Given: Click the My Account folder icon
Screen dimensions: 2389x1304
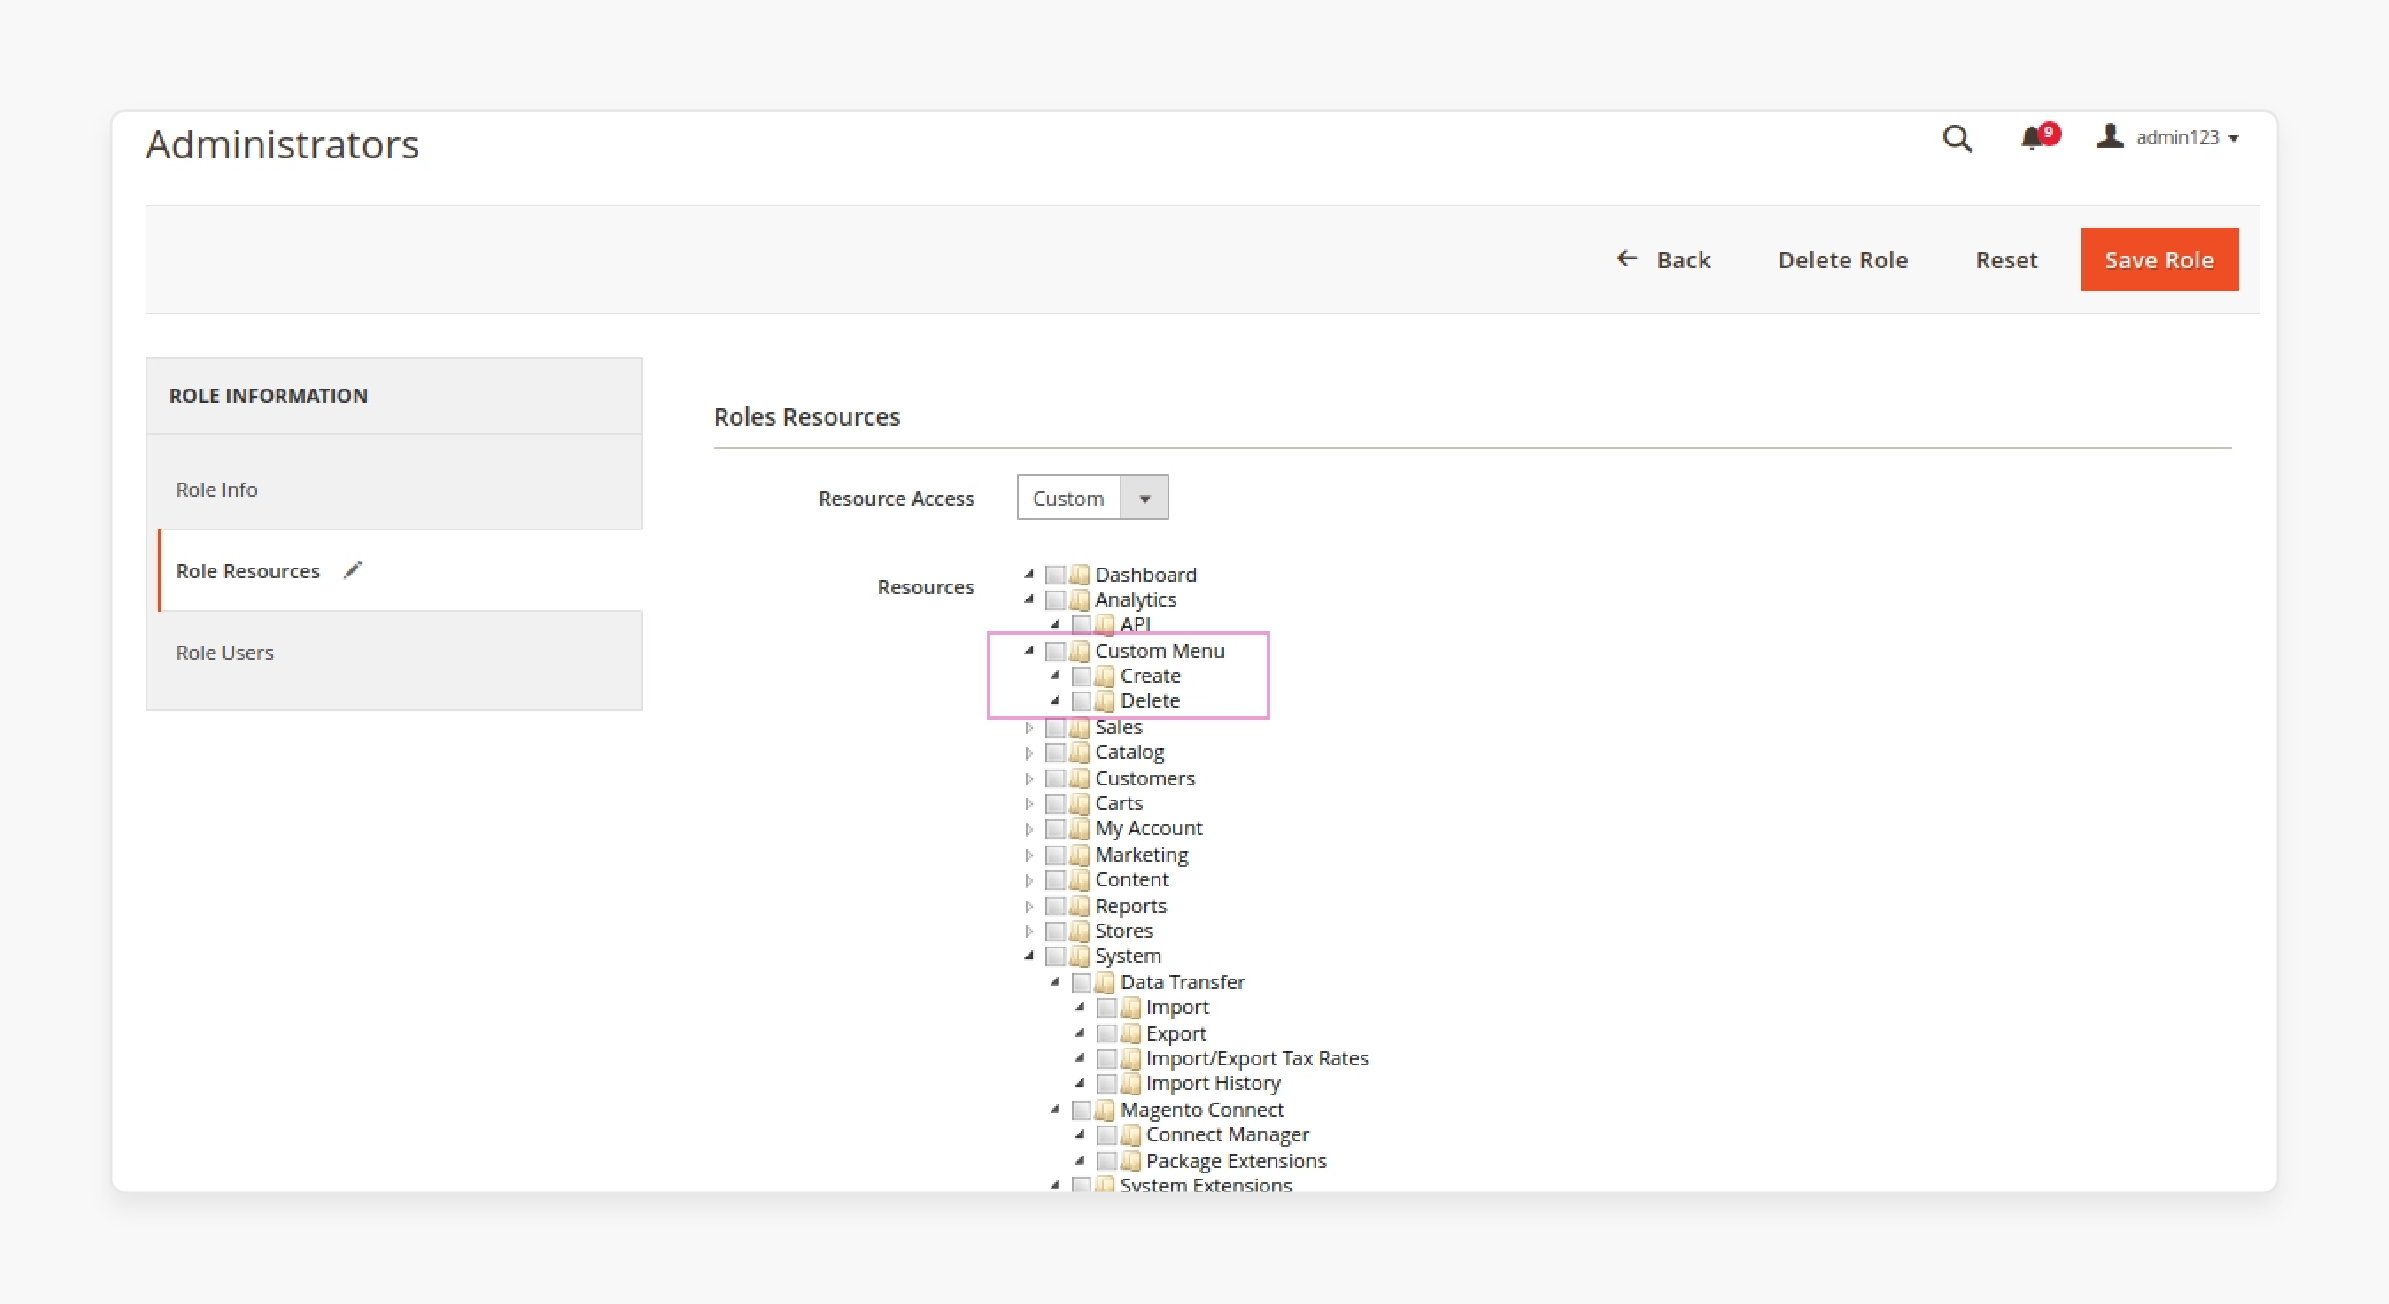Looking at the screenshot, I should coord(1079,829).
